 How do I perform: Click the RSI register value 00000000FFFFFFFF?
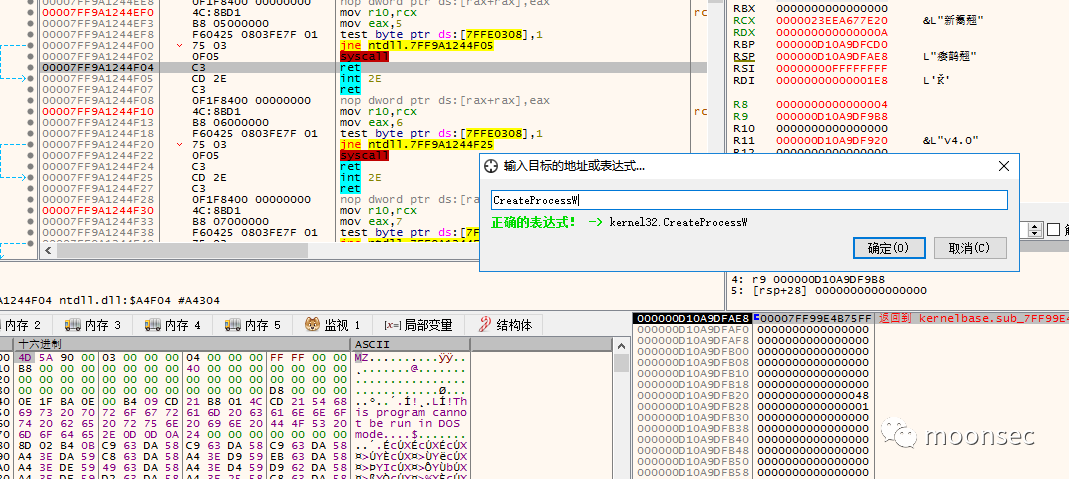[832, 68]
